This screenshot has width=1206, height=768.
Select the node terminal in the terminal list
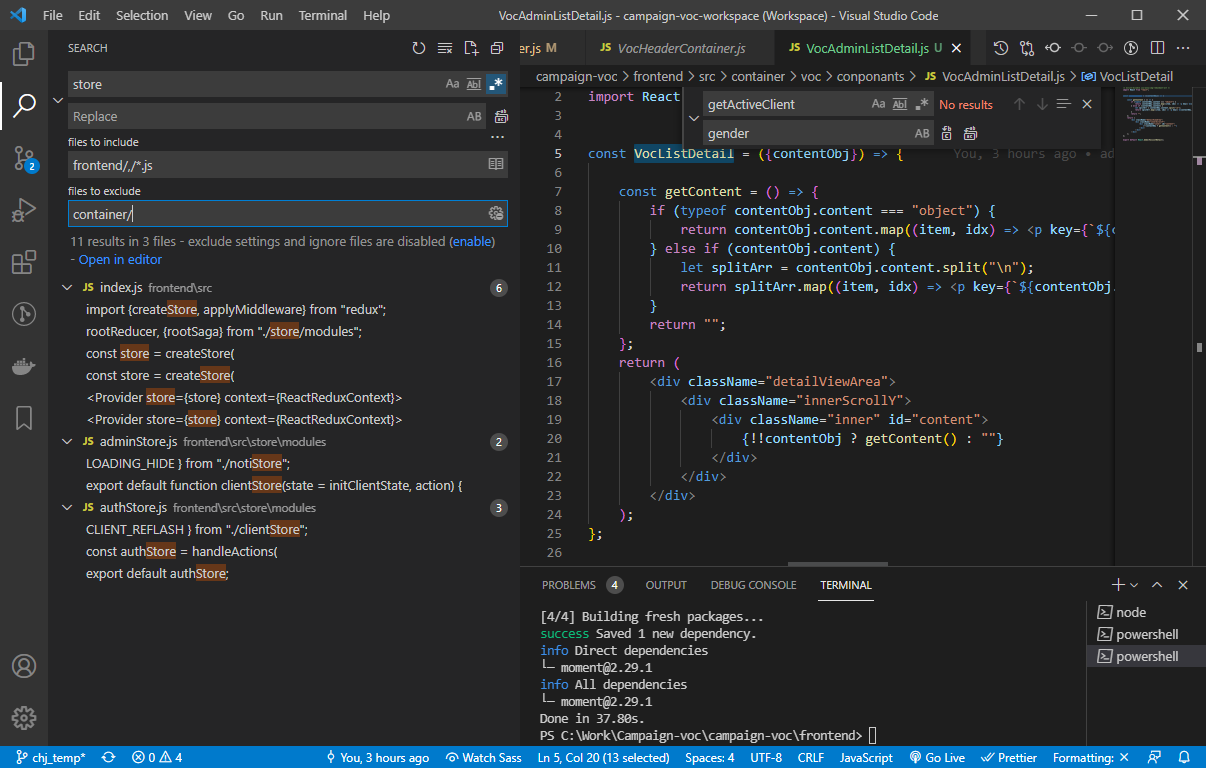1146,612
